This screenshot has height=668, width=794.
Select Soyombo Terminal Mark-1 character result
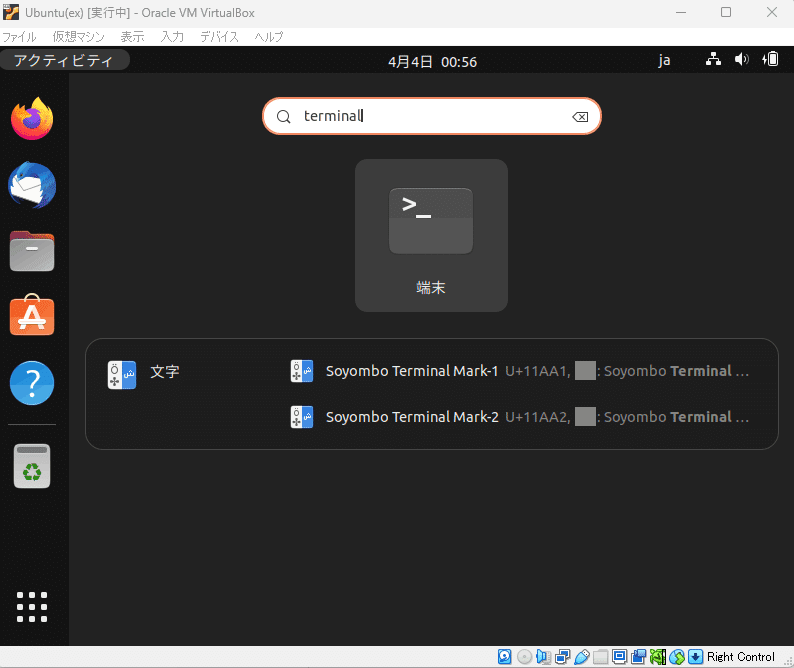[x=520, y=371]
